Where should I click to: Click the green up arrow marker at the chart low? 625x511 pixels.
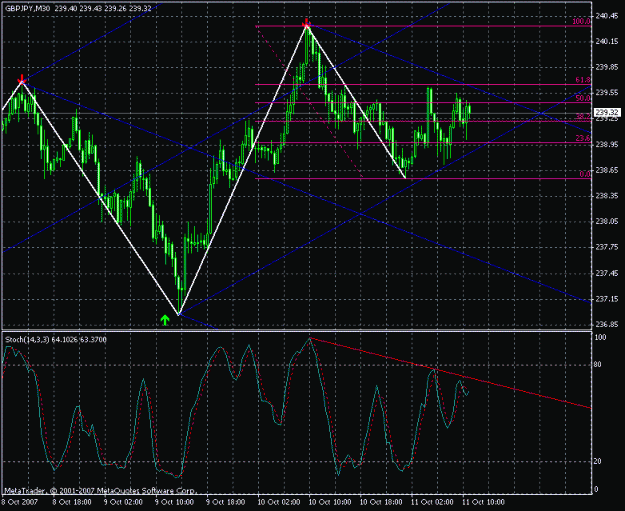coord(165,320)
